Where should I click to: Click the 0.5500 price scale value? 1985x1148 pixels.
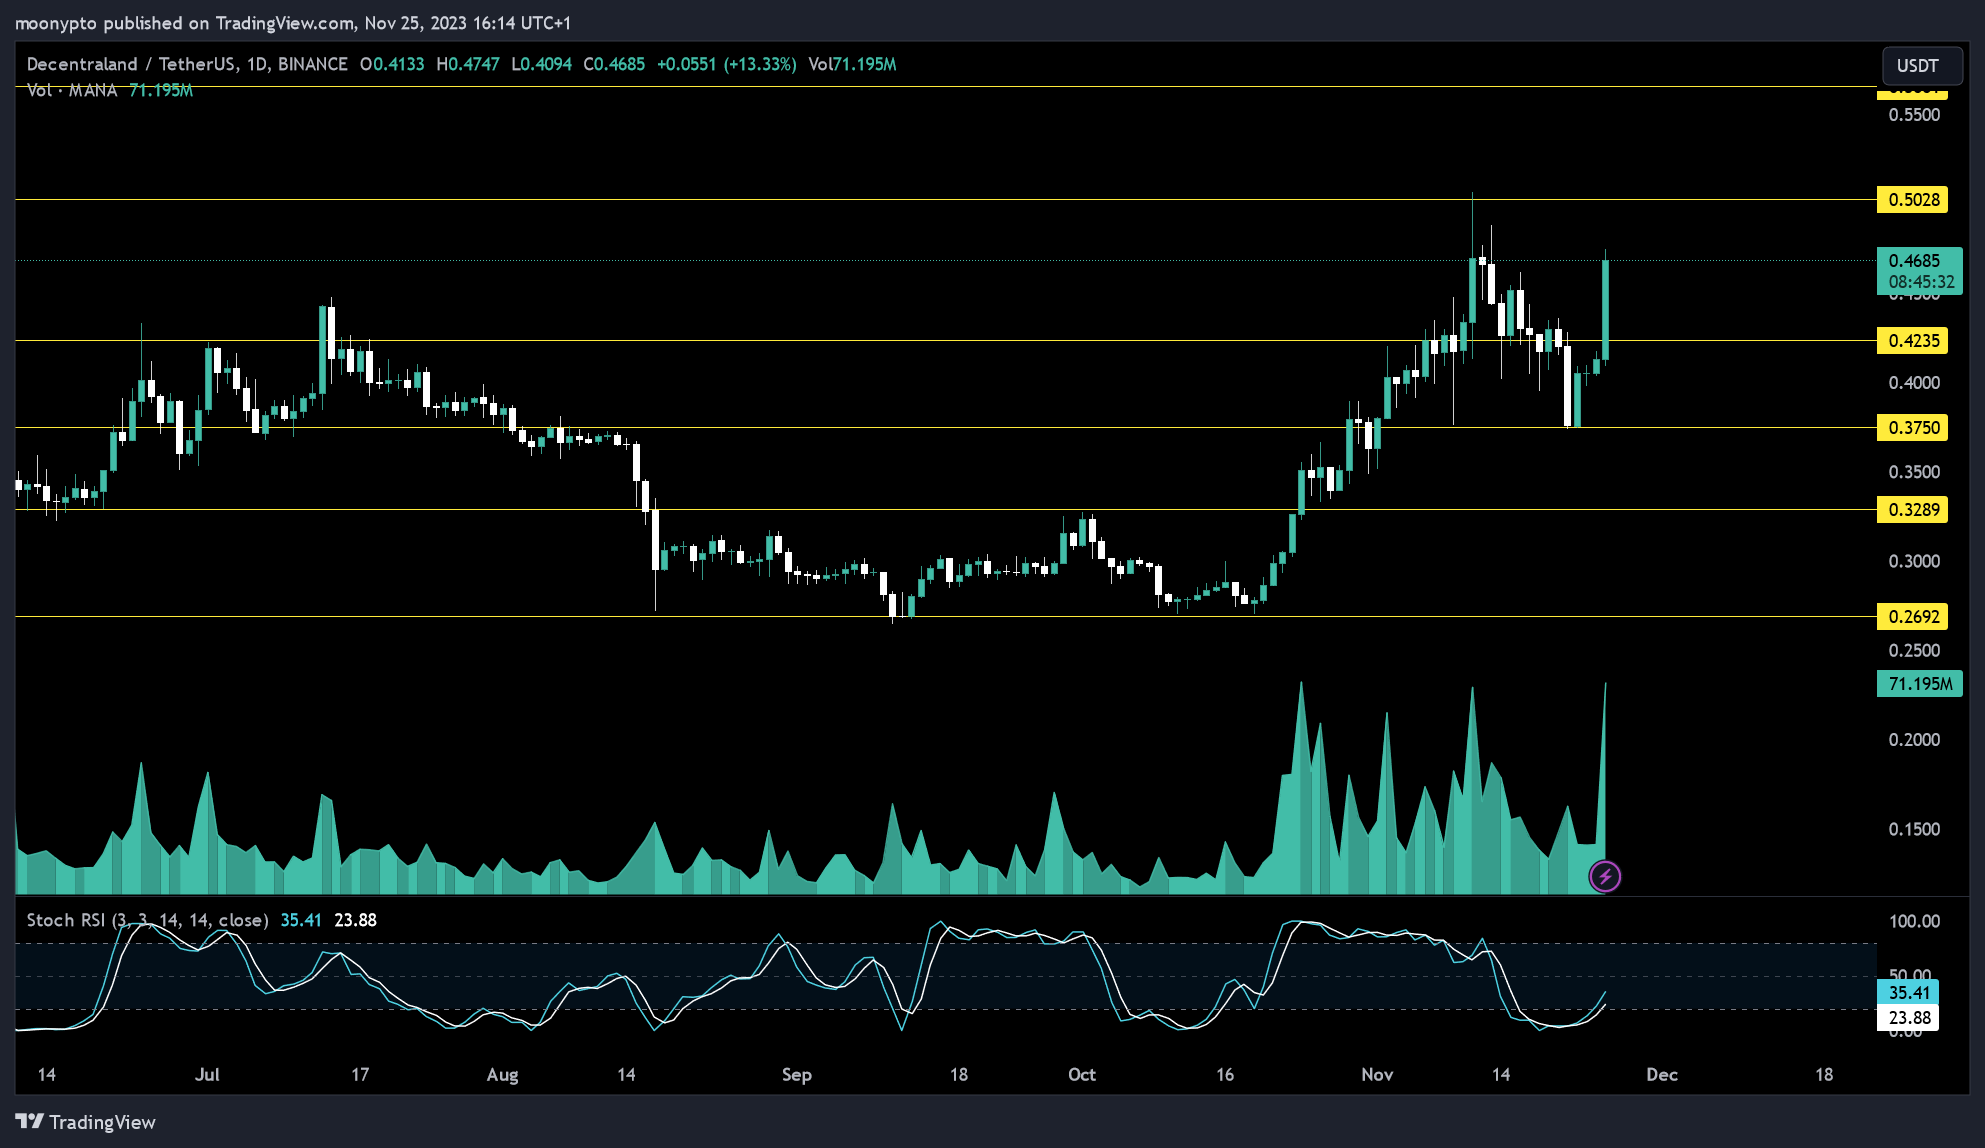(x=1914, y=115)
